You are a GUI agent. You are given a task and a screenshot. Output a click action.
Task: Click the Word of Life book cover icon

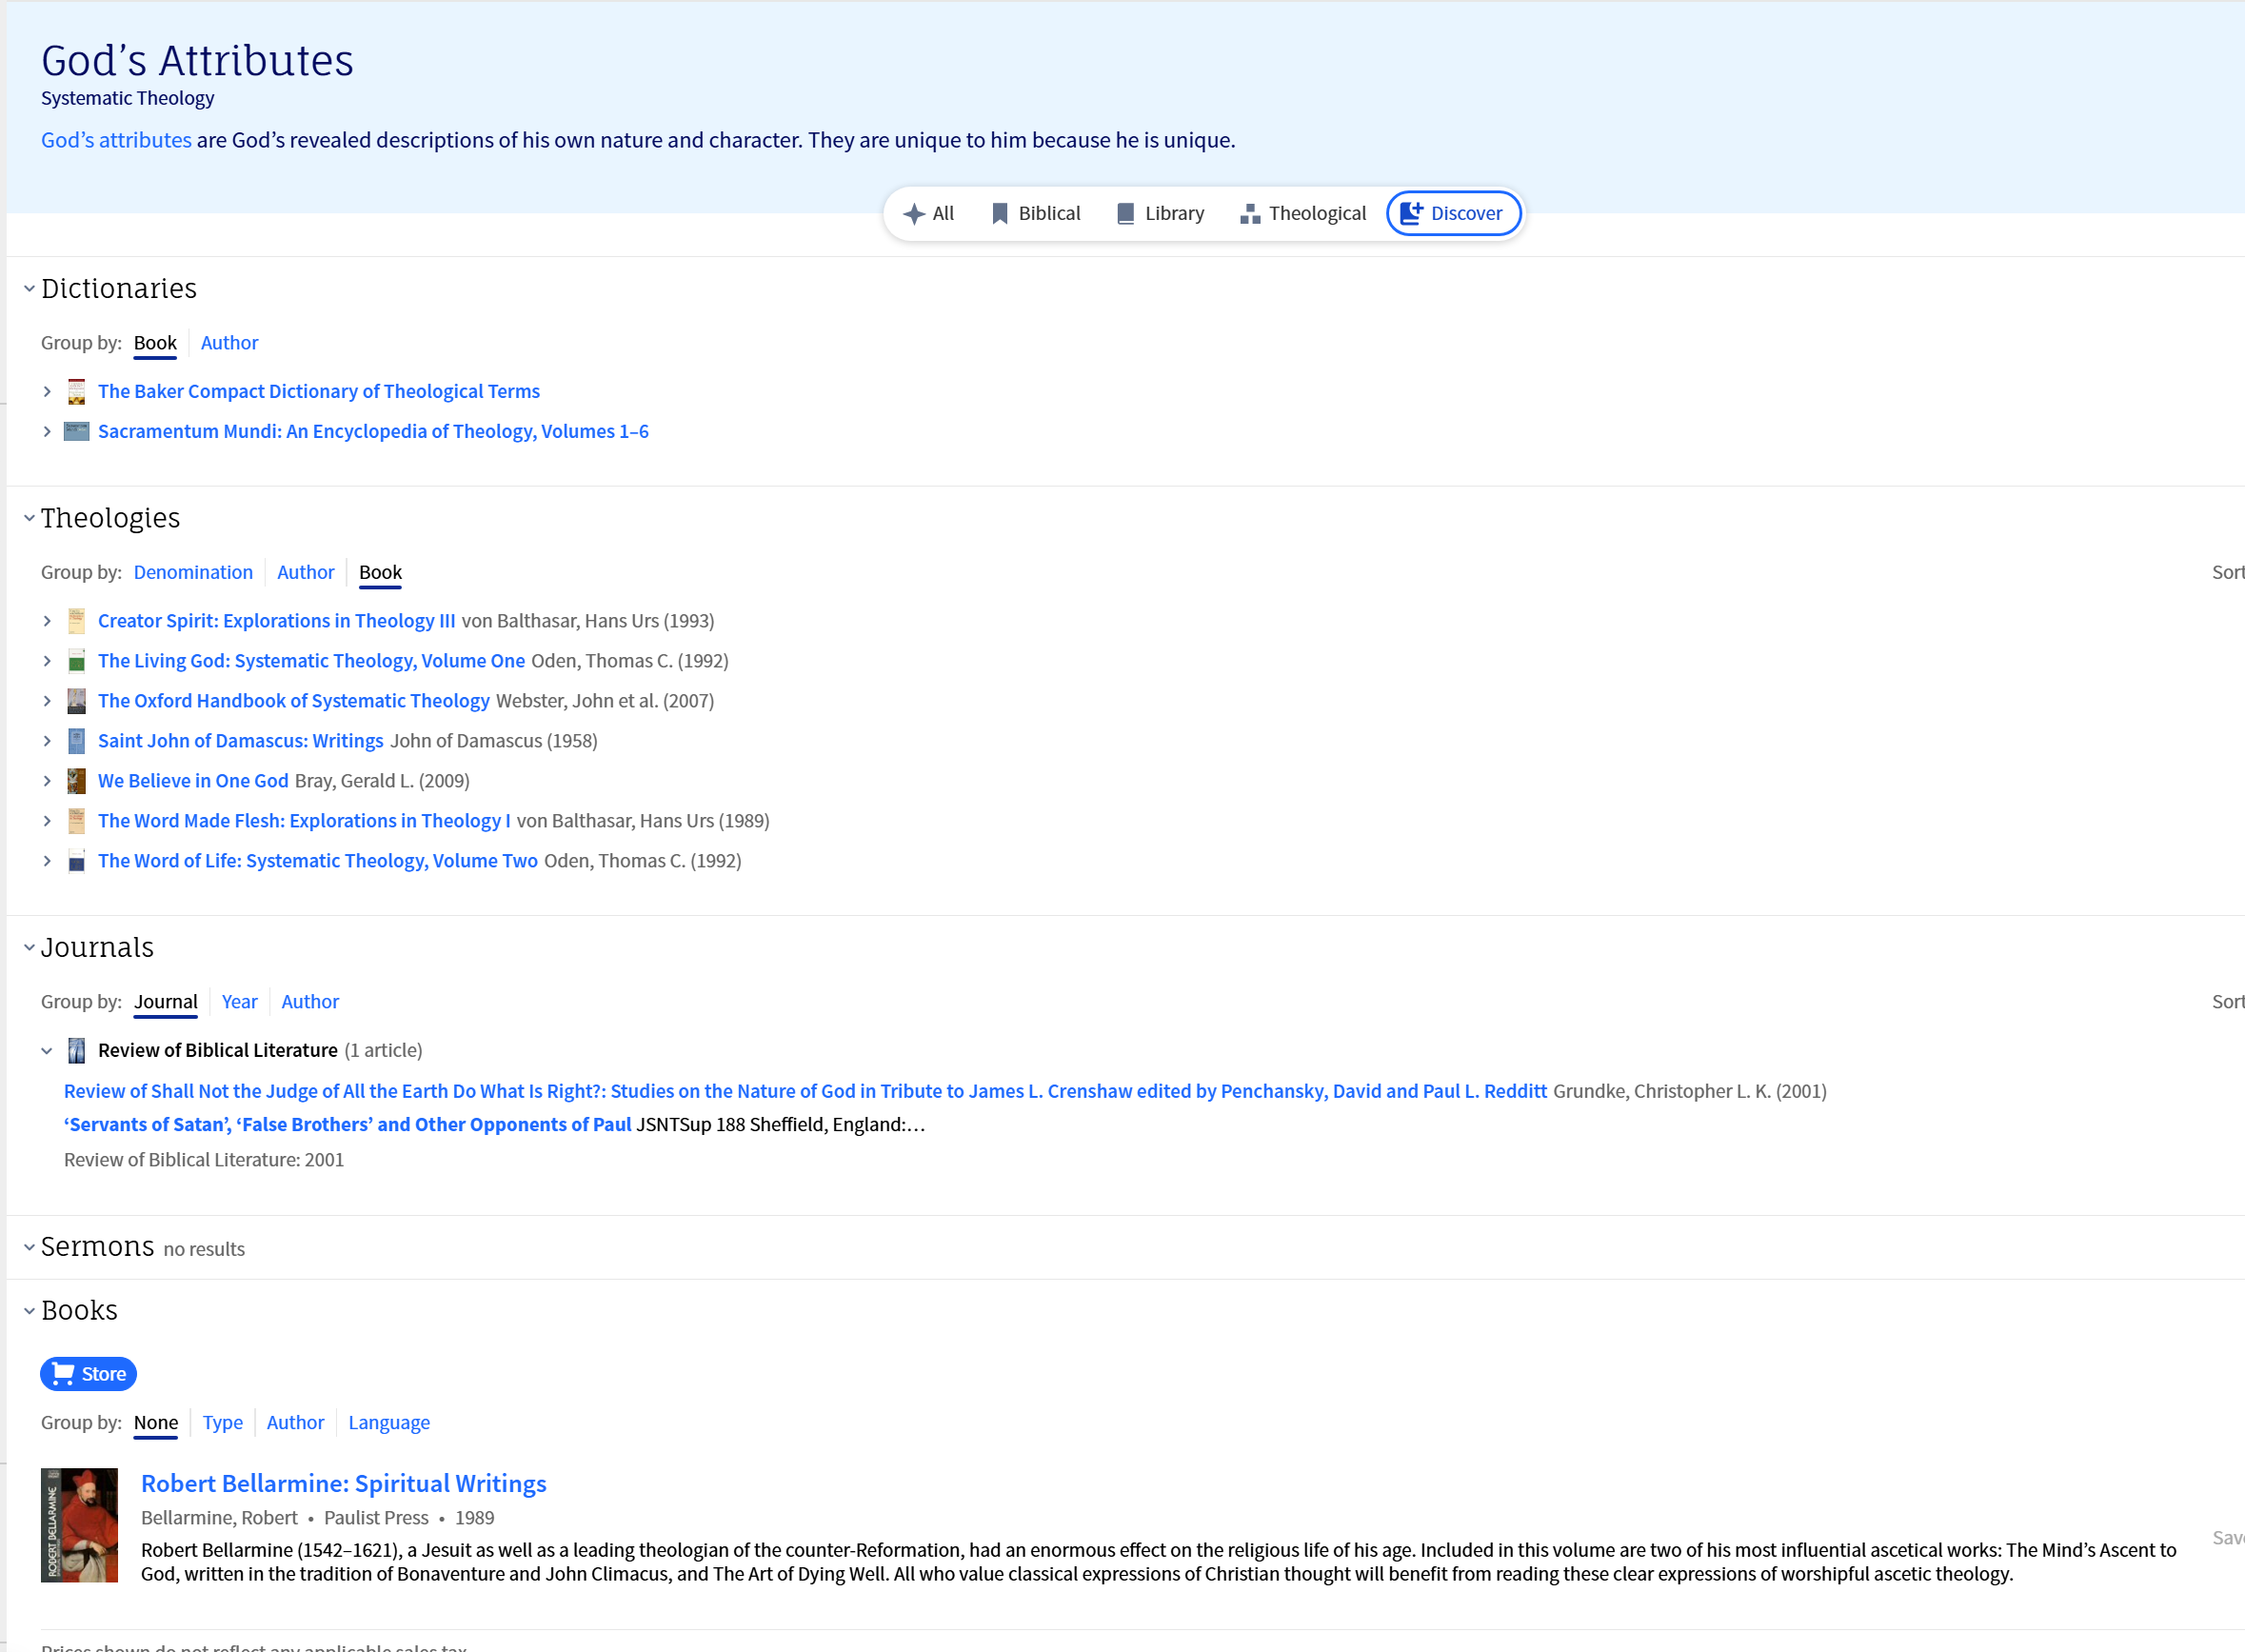76,861
